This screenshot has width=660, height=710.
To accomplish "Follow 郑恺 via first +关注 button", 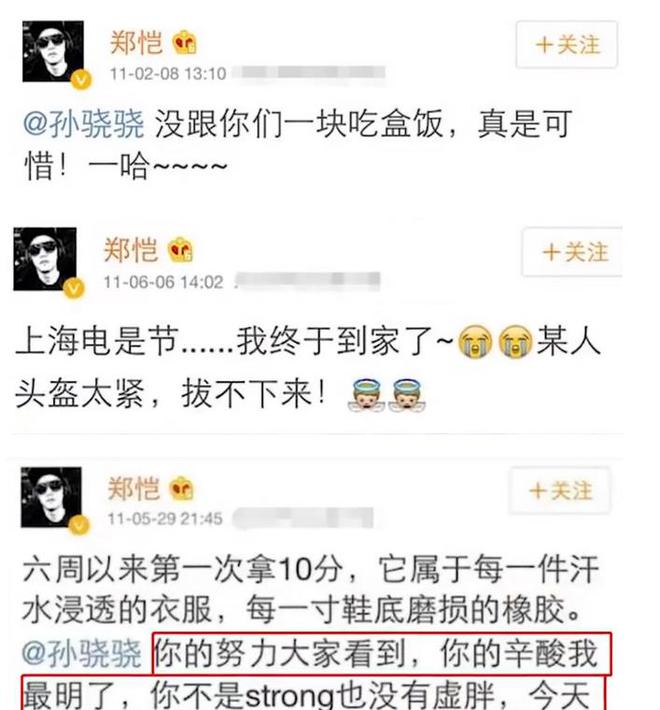I will pos(567,44).
